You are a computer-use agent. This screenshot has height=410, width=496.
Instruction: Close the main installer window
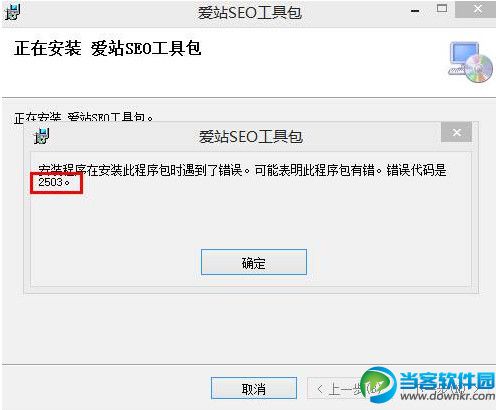477,9
